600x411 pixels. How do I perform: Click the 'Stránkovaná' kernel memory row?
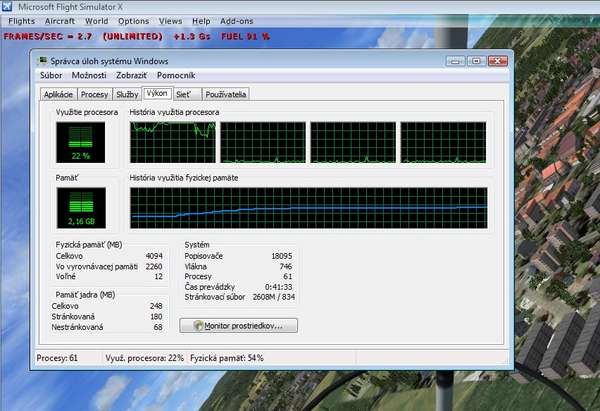[x=107, y=316]
